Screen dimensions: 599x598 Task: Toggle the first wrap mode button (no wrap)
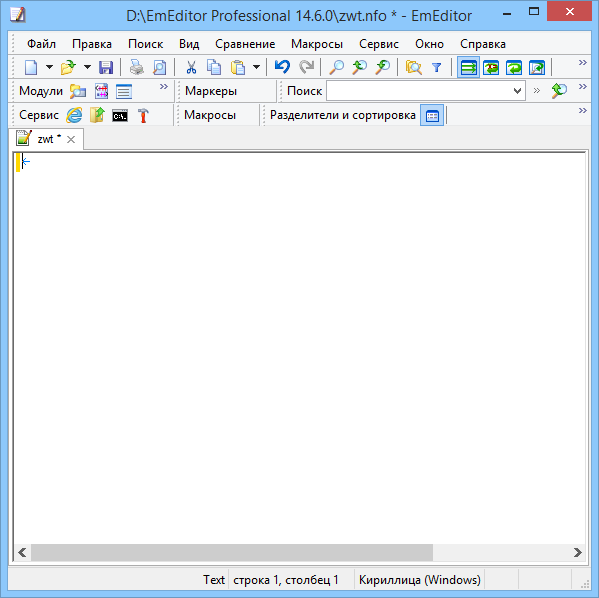[468, 67]
